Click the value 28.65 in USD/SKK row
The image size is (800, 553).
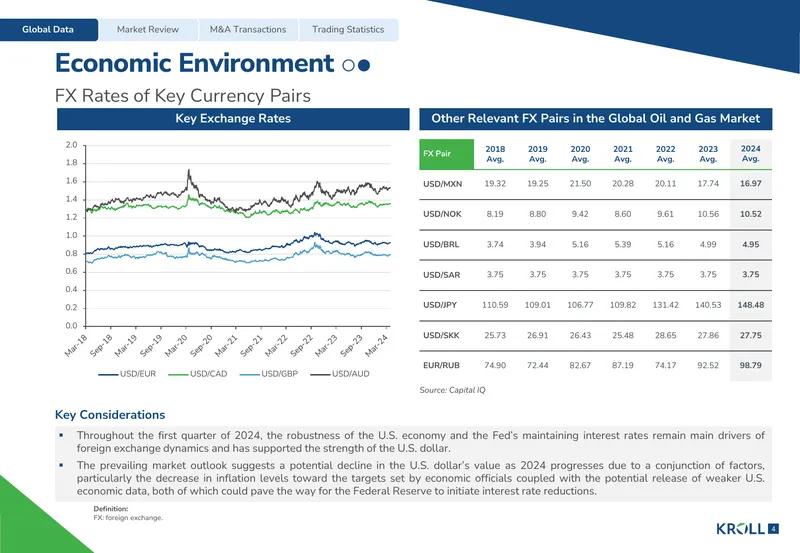coord(665,336)
